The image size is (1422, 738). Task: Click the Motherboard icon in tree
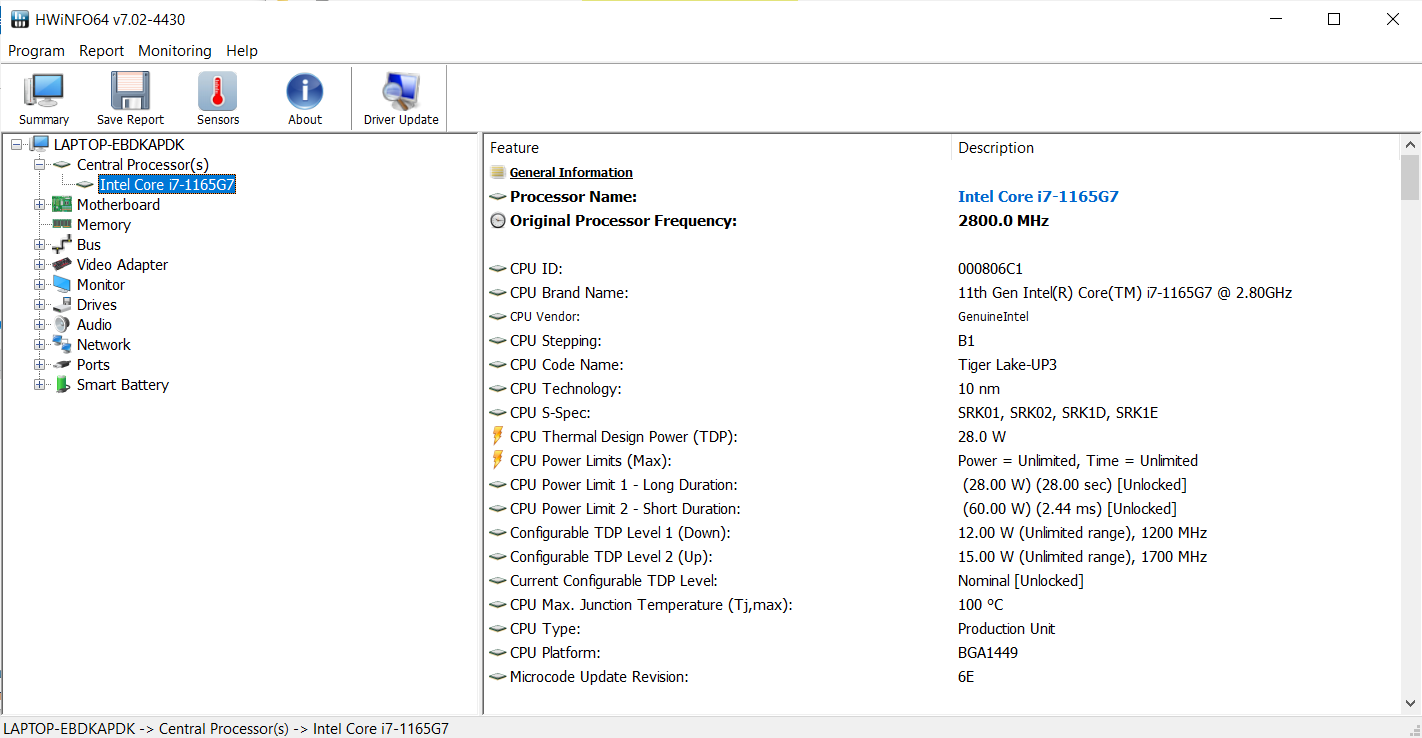63,205
